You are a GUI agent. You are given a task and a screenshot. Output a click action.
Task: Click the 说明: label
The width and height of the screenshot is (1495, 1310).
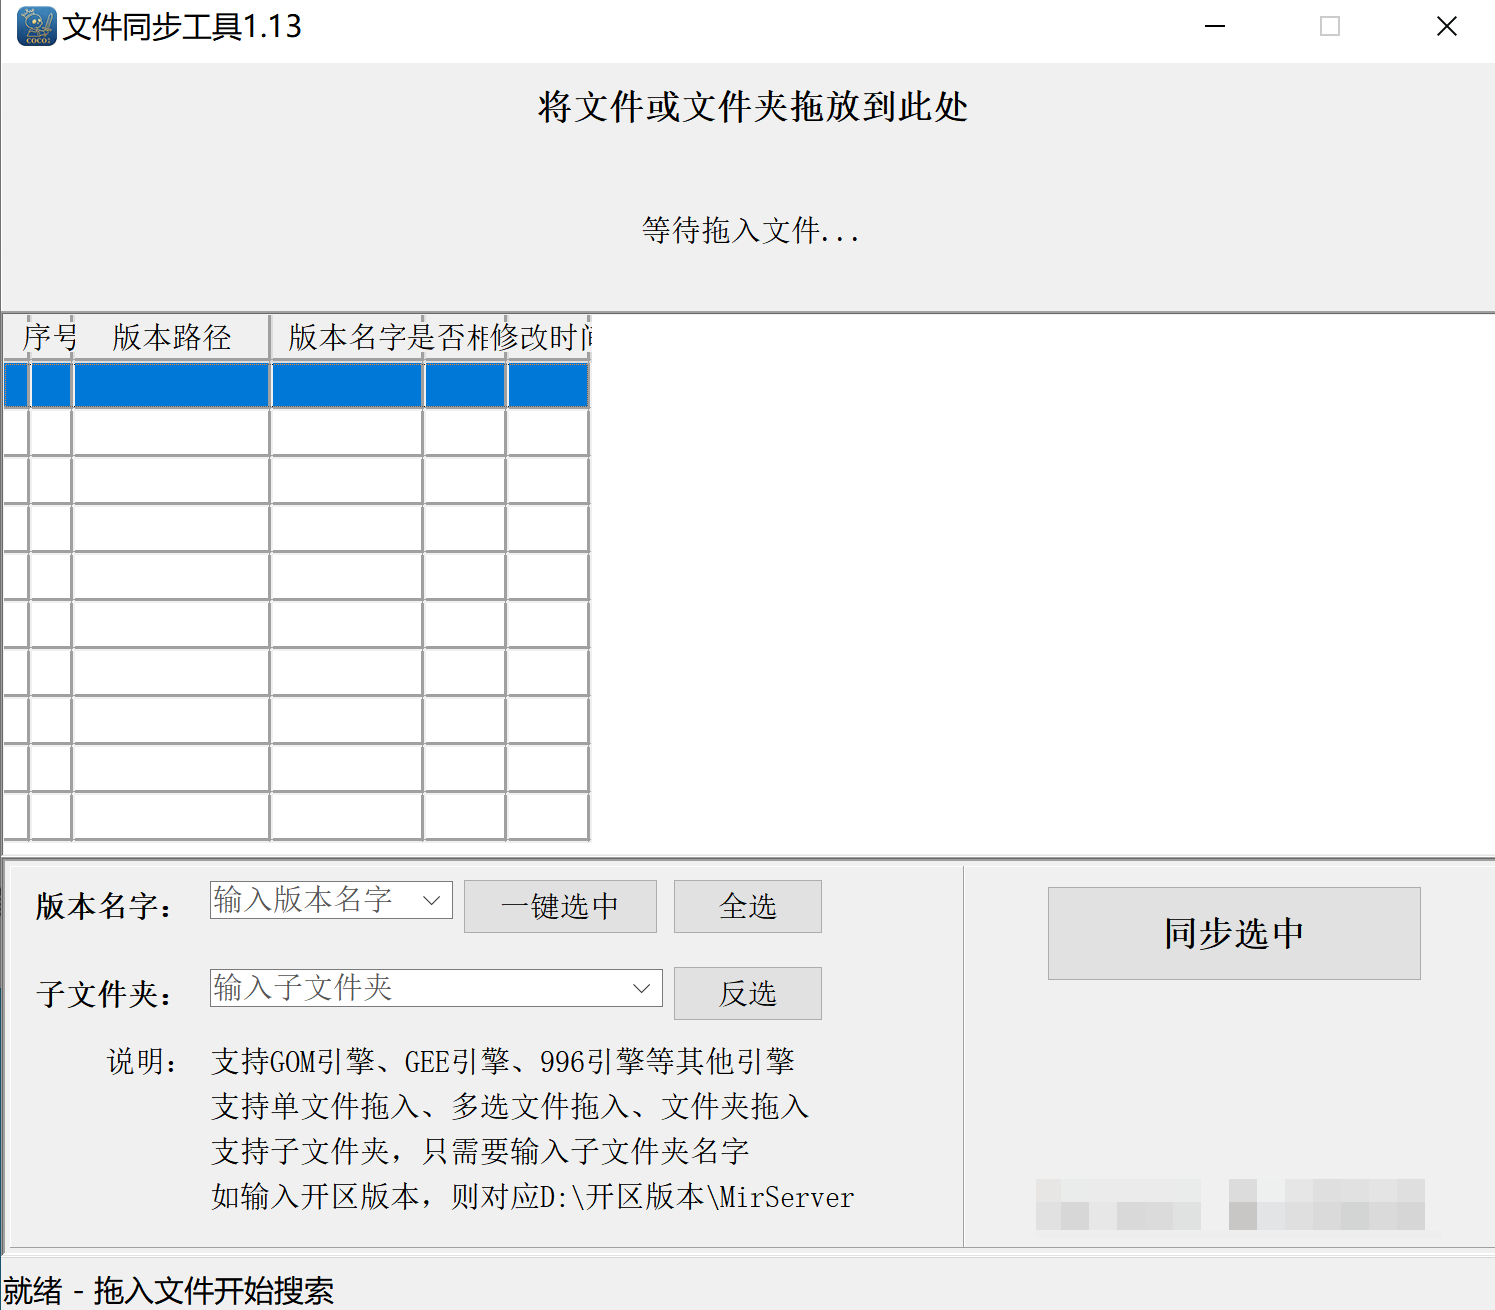coord(142,1061)
